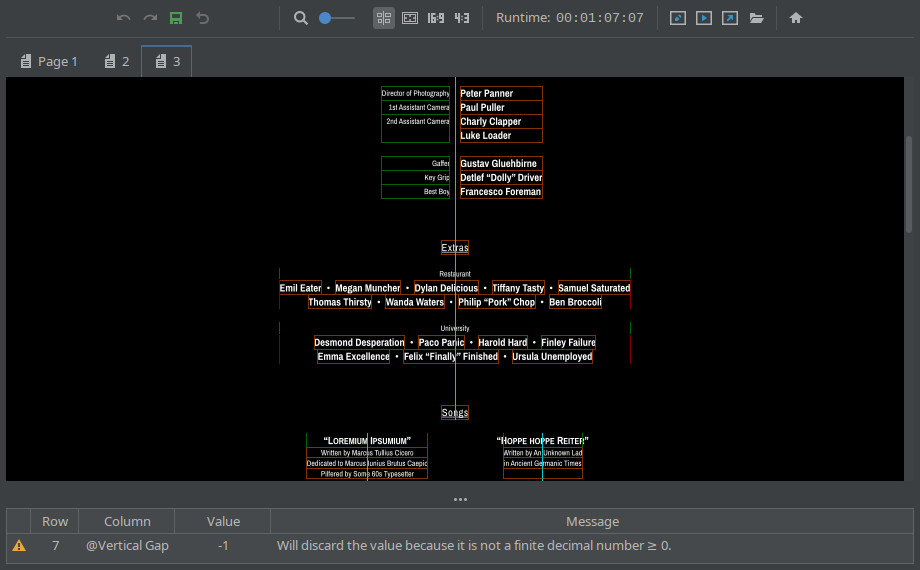
Task: Open the delivery export window
Action: click(x=730, y=18)
